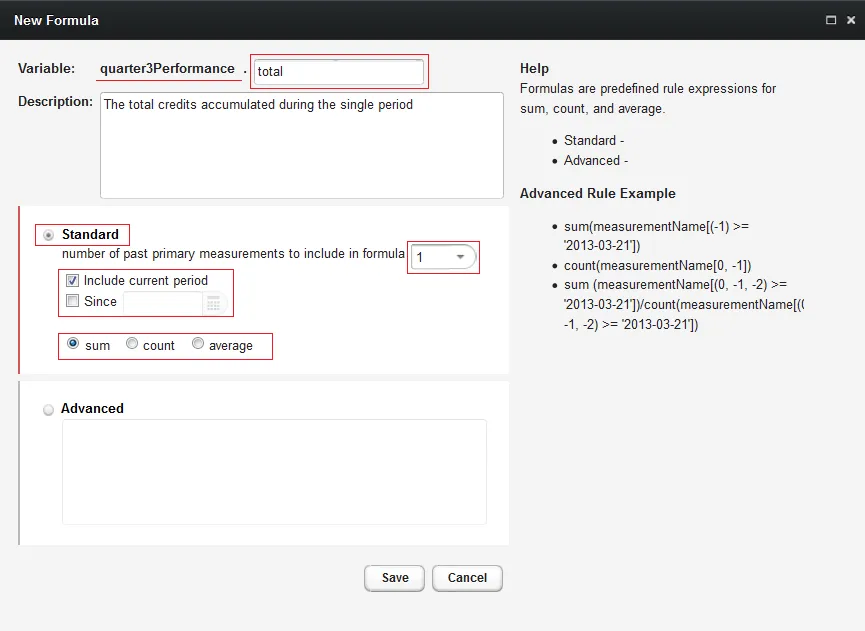Click the Advanced Rule Example heading
The height and width of the screenshot is (631, 865).
click(x=597, y=194)
